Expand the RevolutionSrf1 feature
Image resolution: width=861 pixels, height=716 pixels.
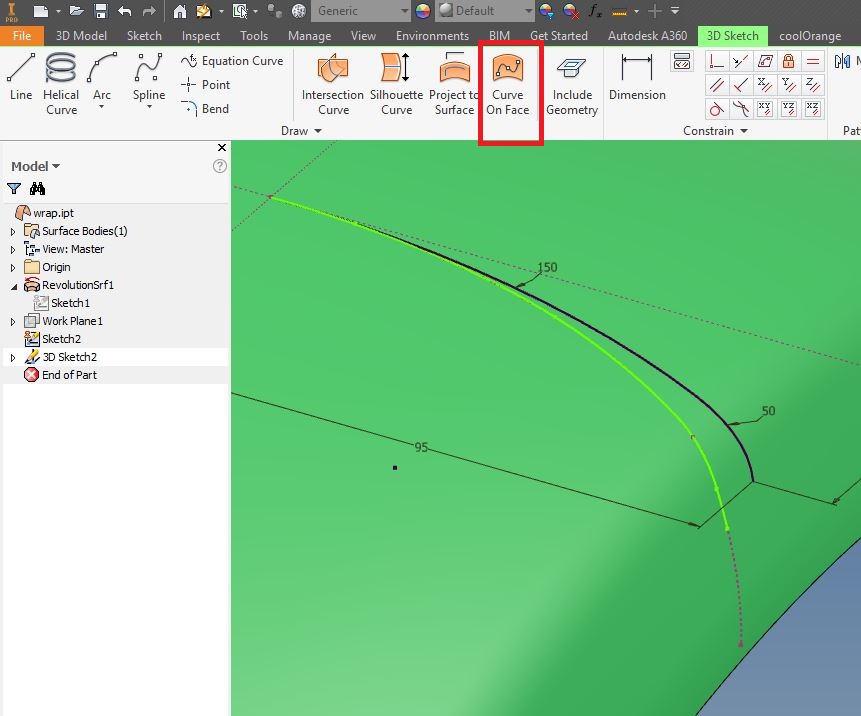click(13, 285)
